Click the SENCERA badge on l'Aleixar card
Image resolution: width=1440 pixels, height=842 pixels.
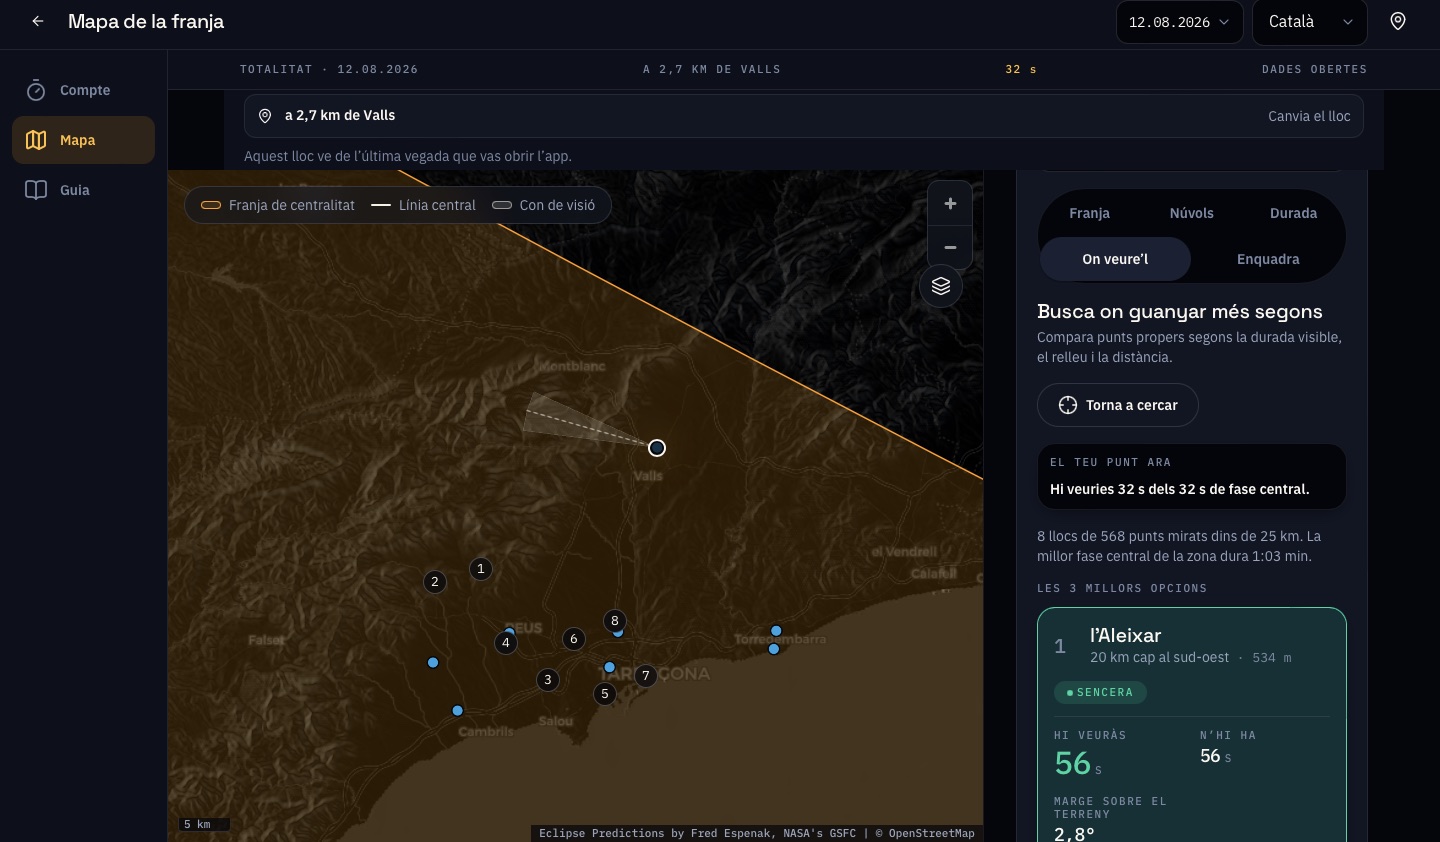click(1100, 692)
